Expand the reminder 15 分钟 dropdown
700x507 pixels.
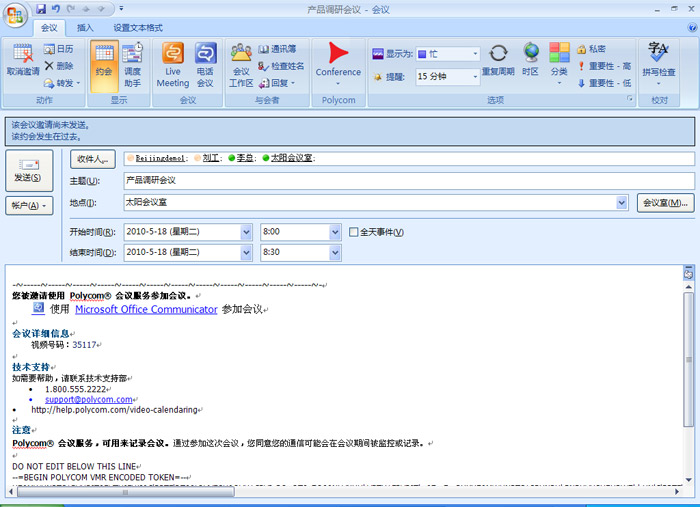click(x=474, y=76)
